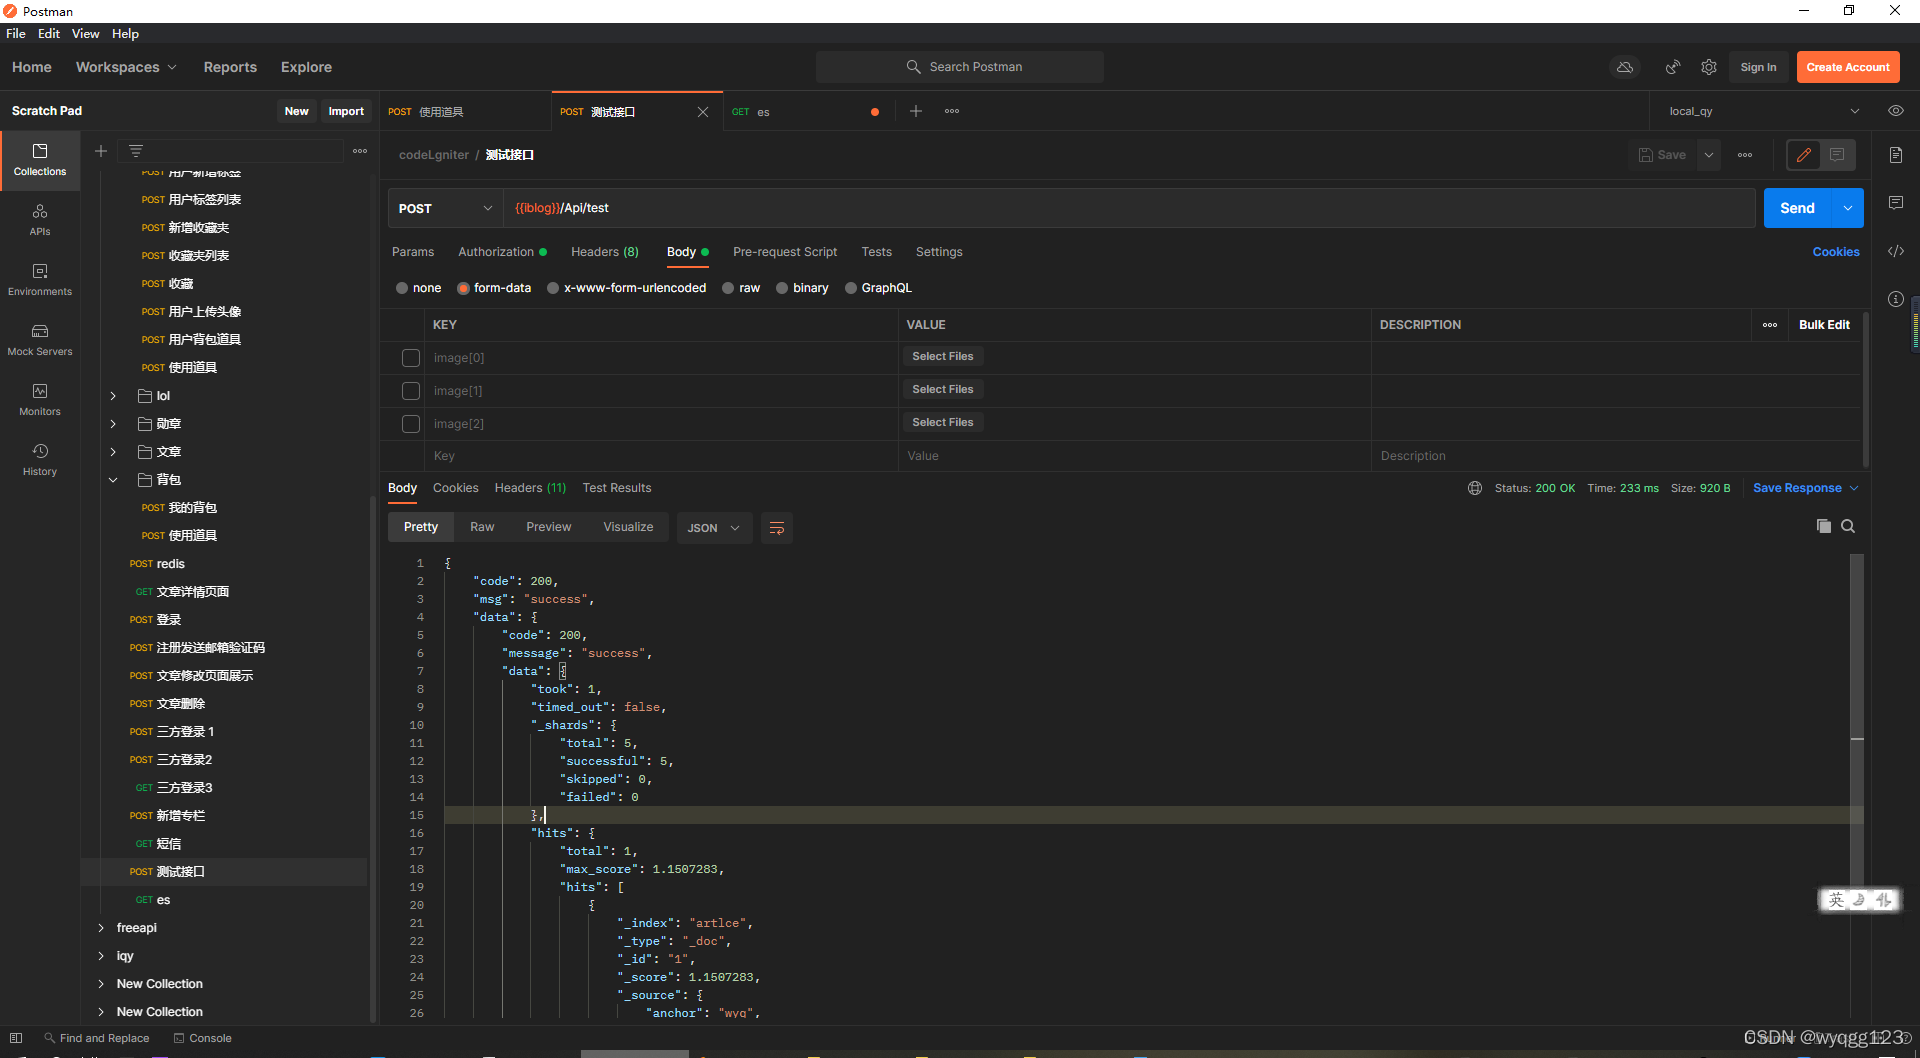Open the local_qy environment dropdown
Image resolution: width=1920 pixels, height=1058 pixels.
pyautogui.click(x=1763, y=111)
